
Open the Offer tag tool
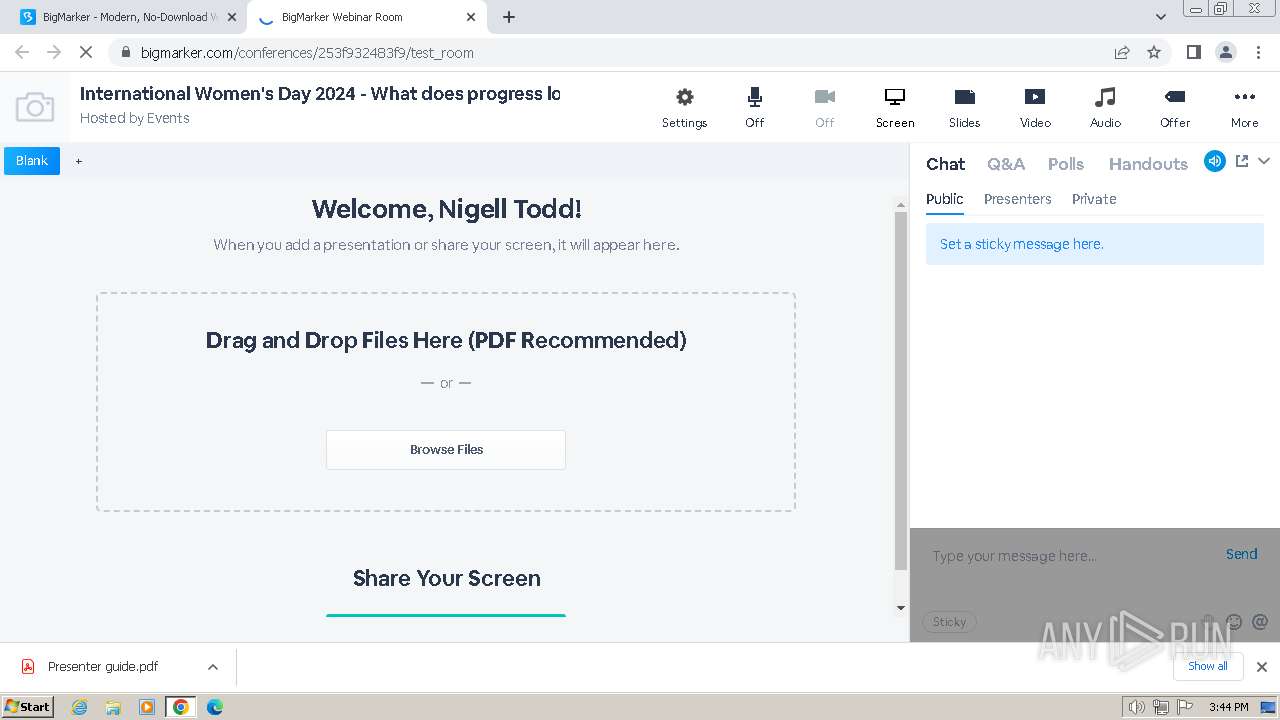coord(1175,107)
